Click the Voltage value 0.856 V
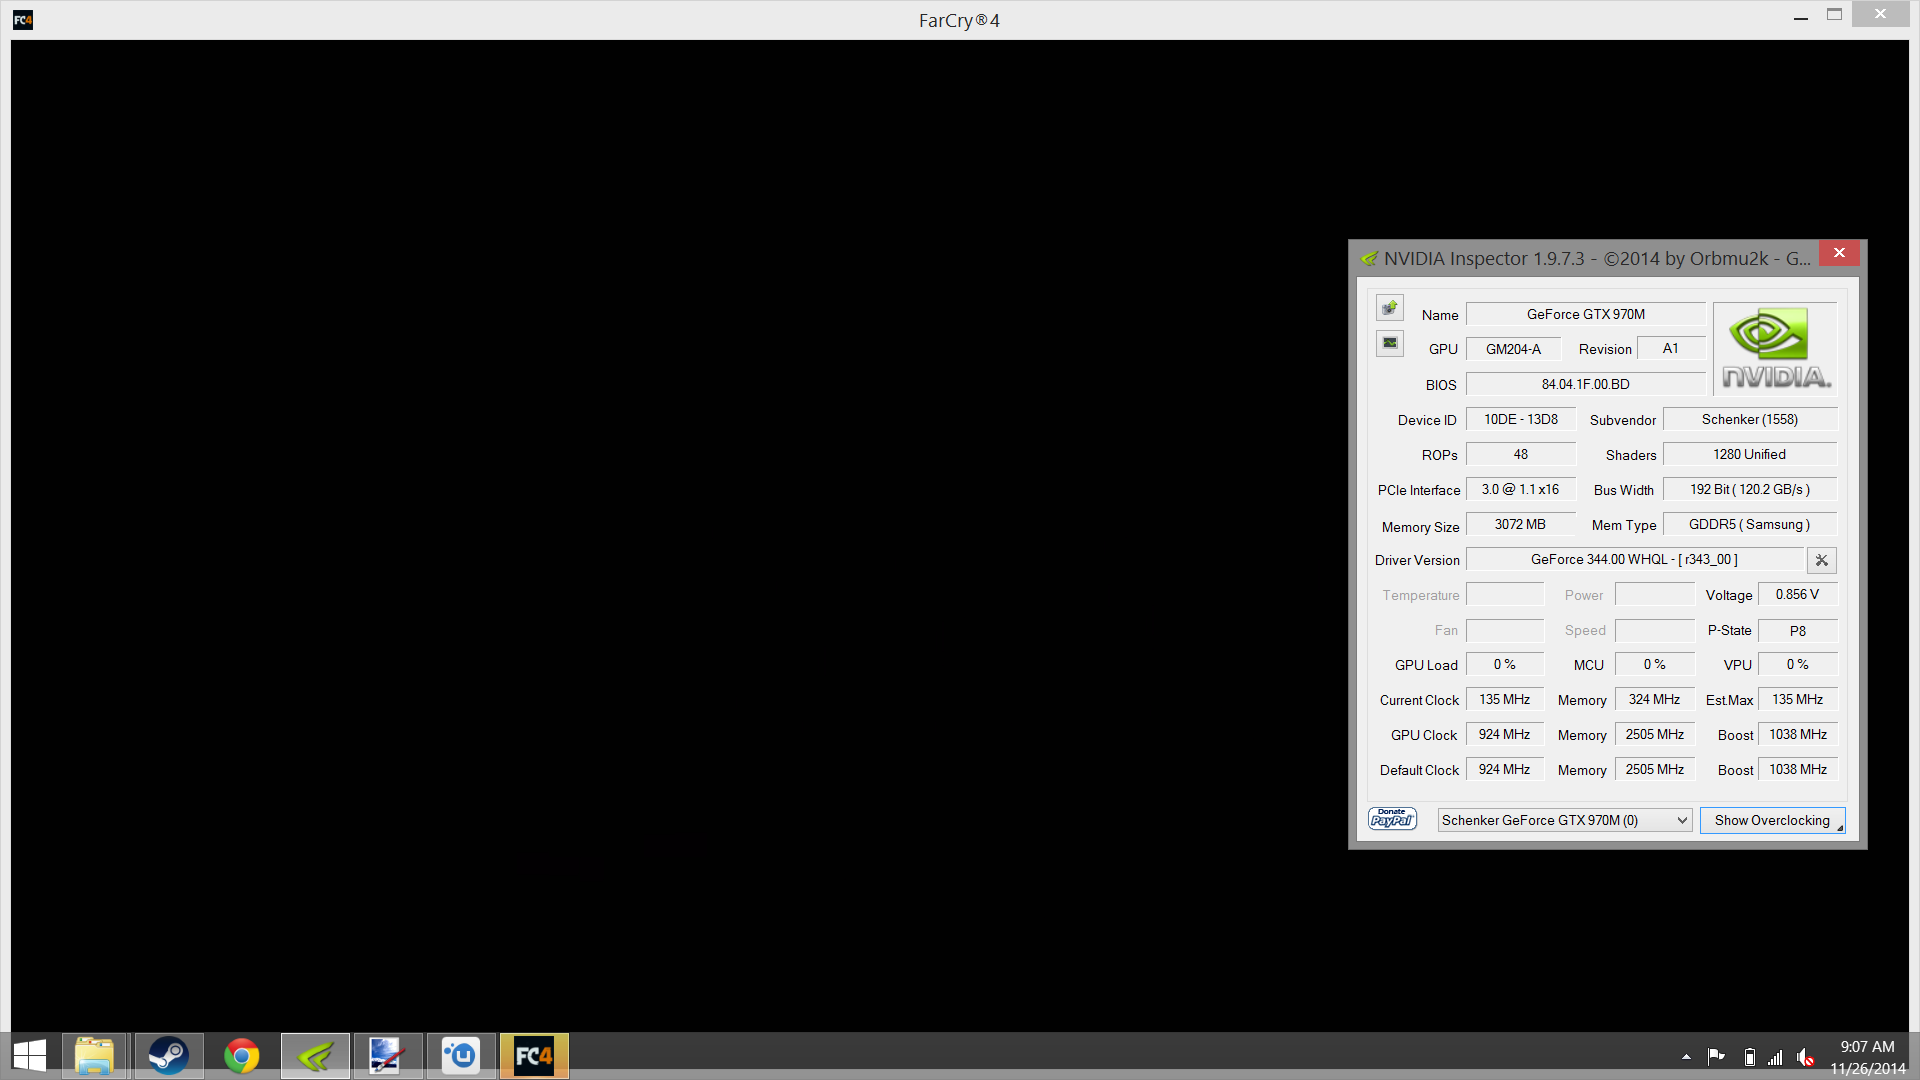Screen dimensions: 1920x1080 [x=1798, y=594]
